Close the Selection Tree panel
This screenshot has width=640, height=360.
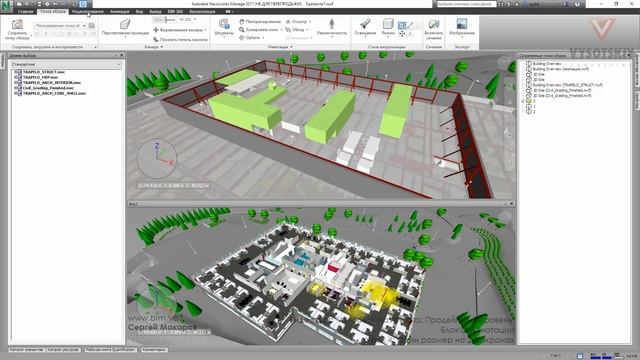tap(121, 55)
